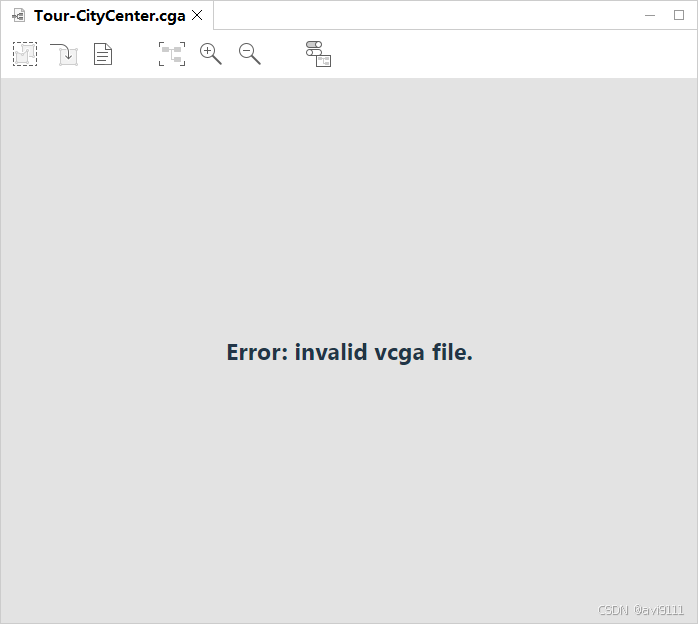Click the assign rule to shape icon
The height and width of the screenshot is (624, 698).
(x=64, y=54)
